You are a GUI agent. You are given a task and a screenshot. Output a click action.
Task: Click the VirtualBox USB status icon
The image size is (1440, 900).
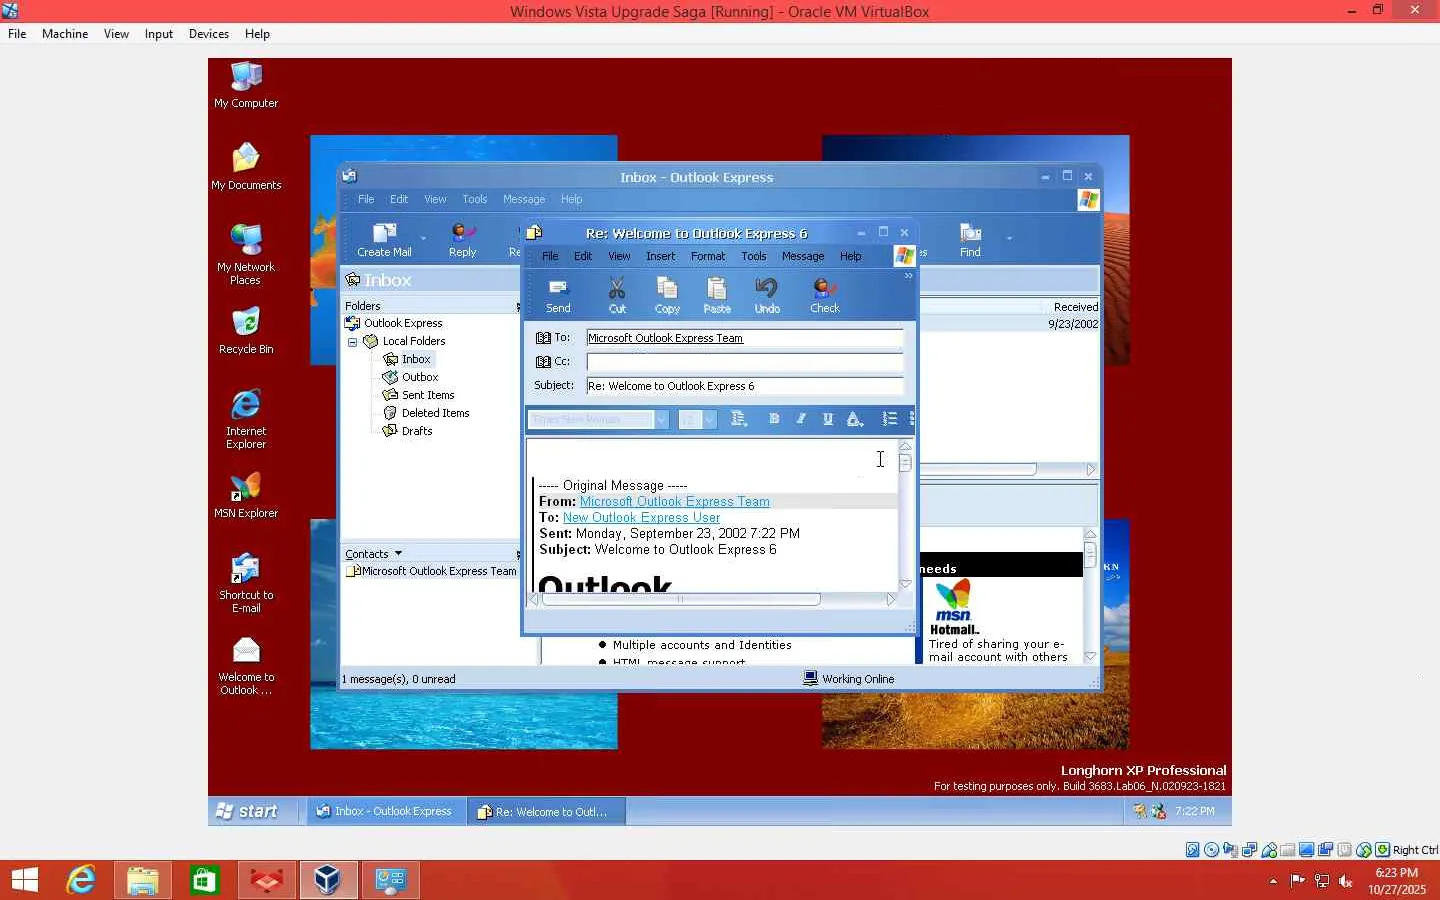1269,850
